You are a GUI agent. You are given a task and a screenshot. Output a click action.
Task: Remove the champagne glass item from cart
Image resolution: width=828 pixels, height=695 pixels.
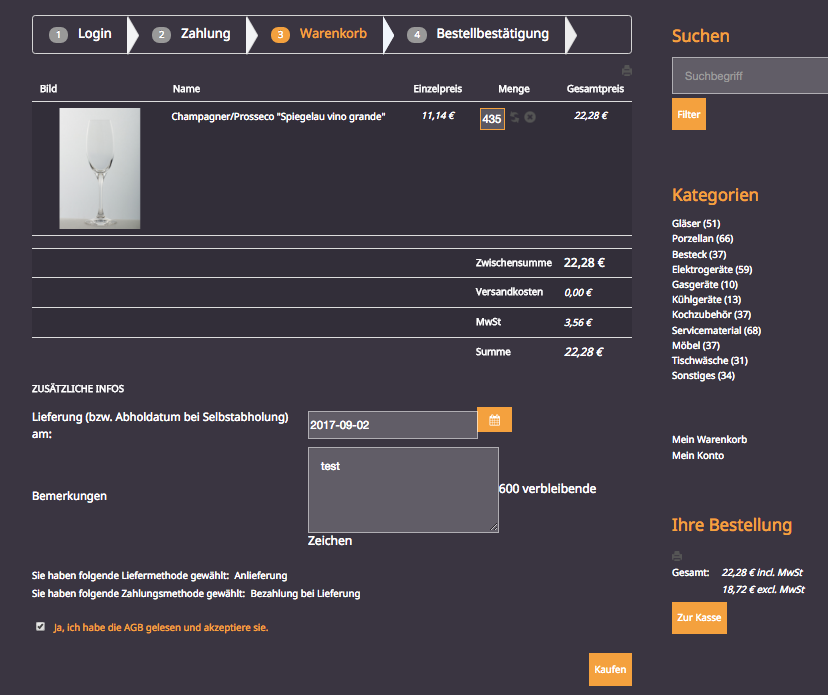pos(530,118)
